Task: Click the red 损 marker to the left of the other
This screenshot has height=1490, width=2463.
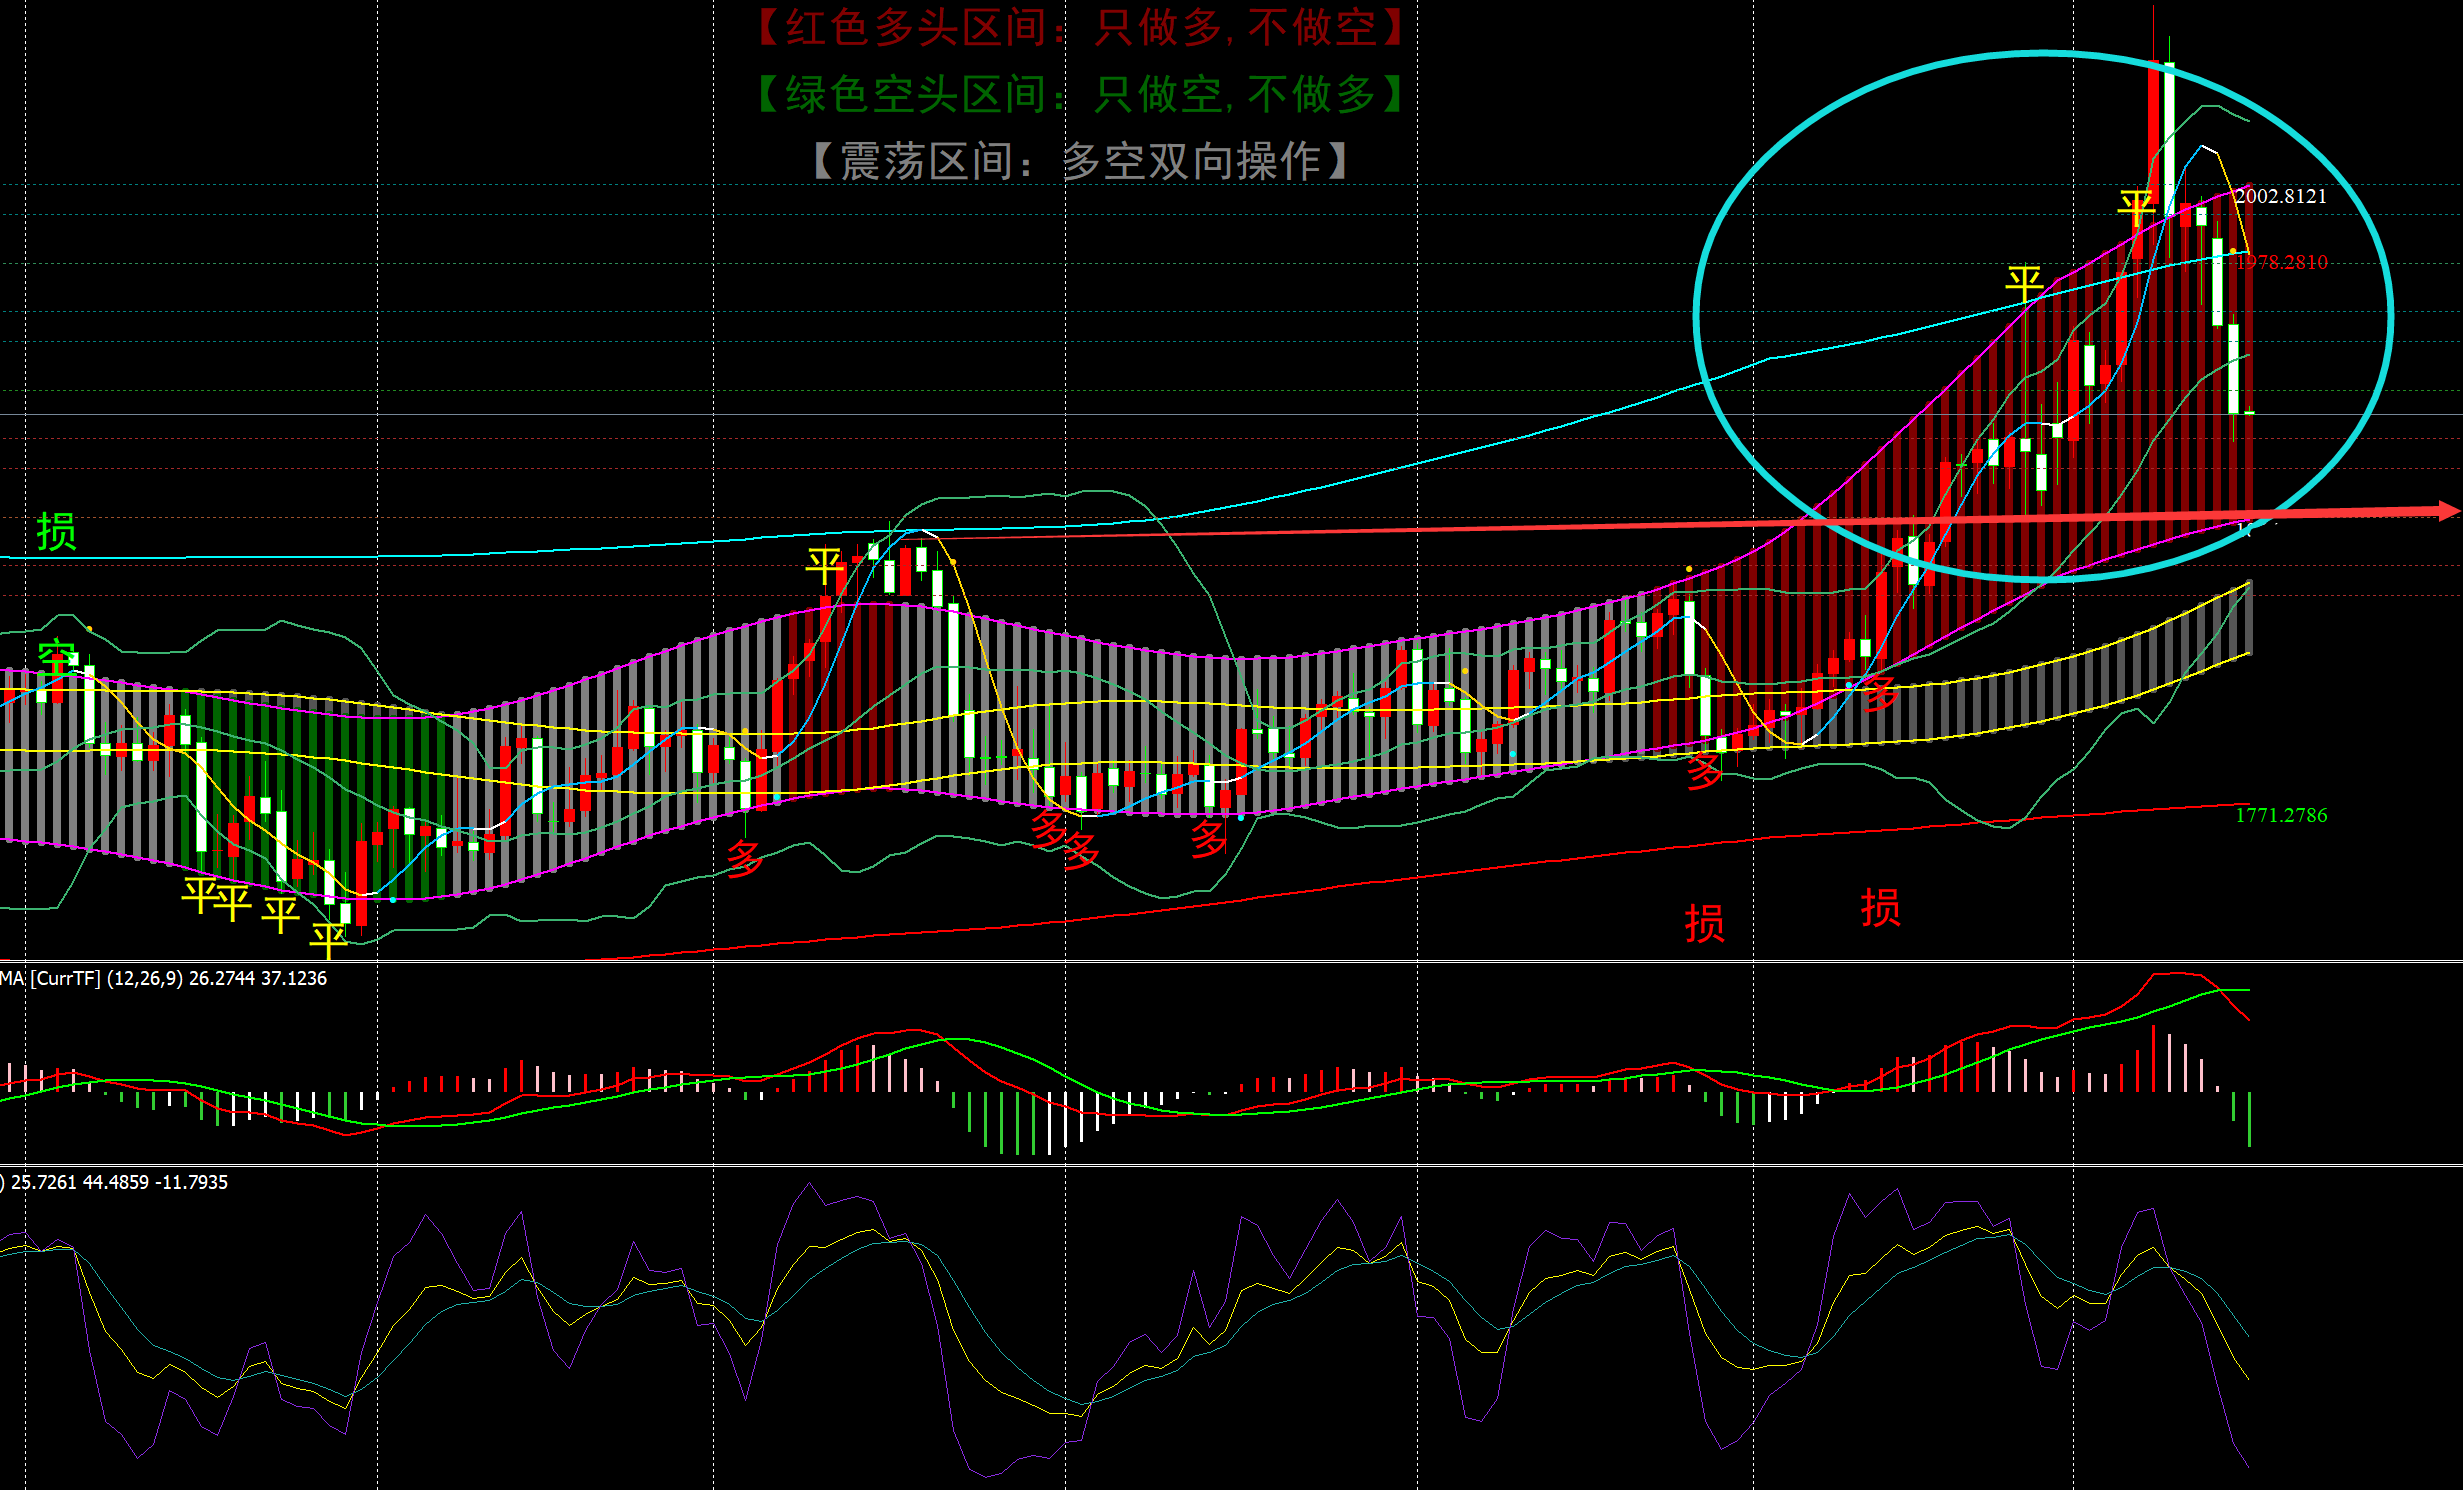Action: [1704, 923]
